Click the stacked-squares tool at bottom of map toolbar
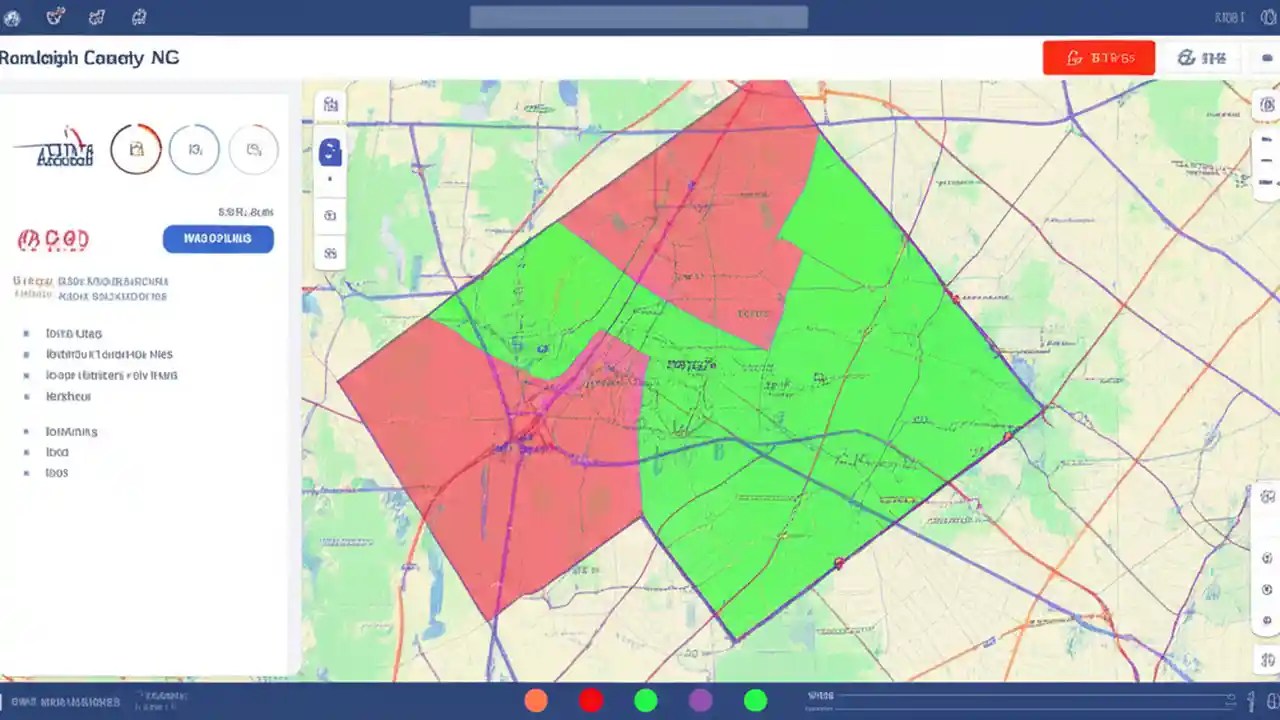 pyautogui.click(x=331, y=252)
